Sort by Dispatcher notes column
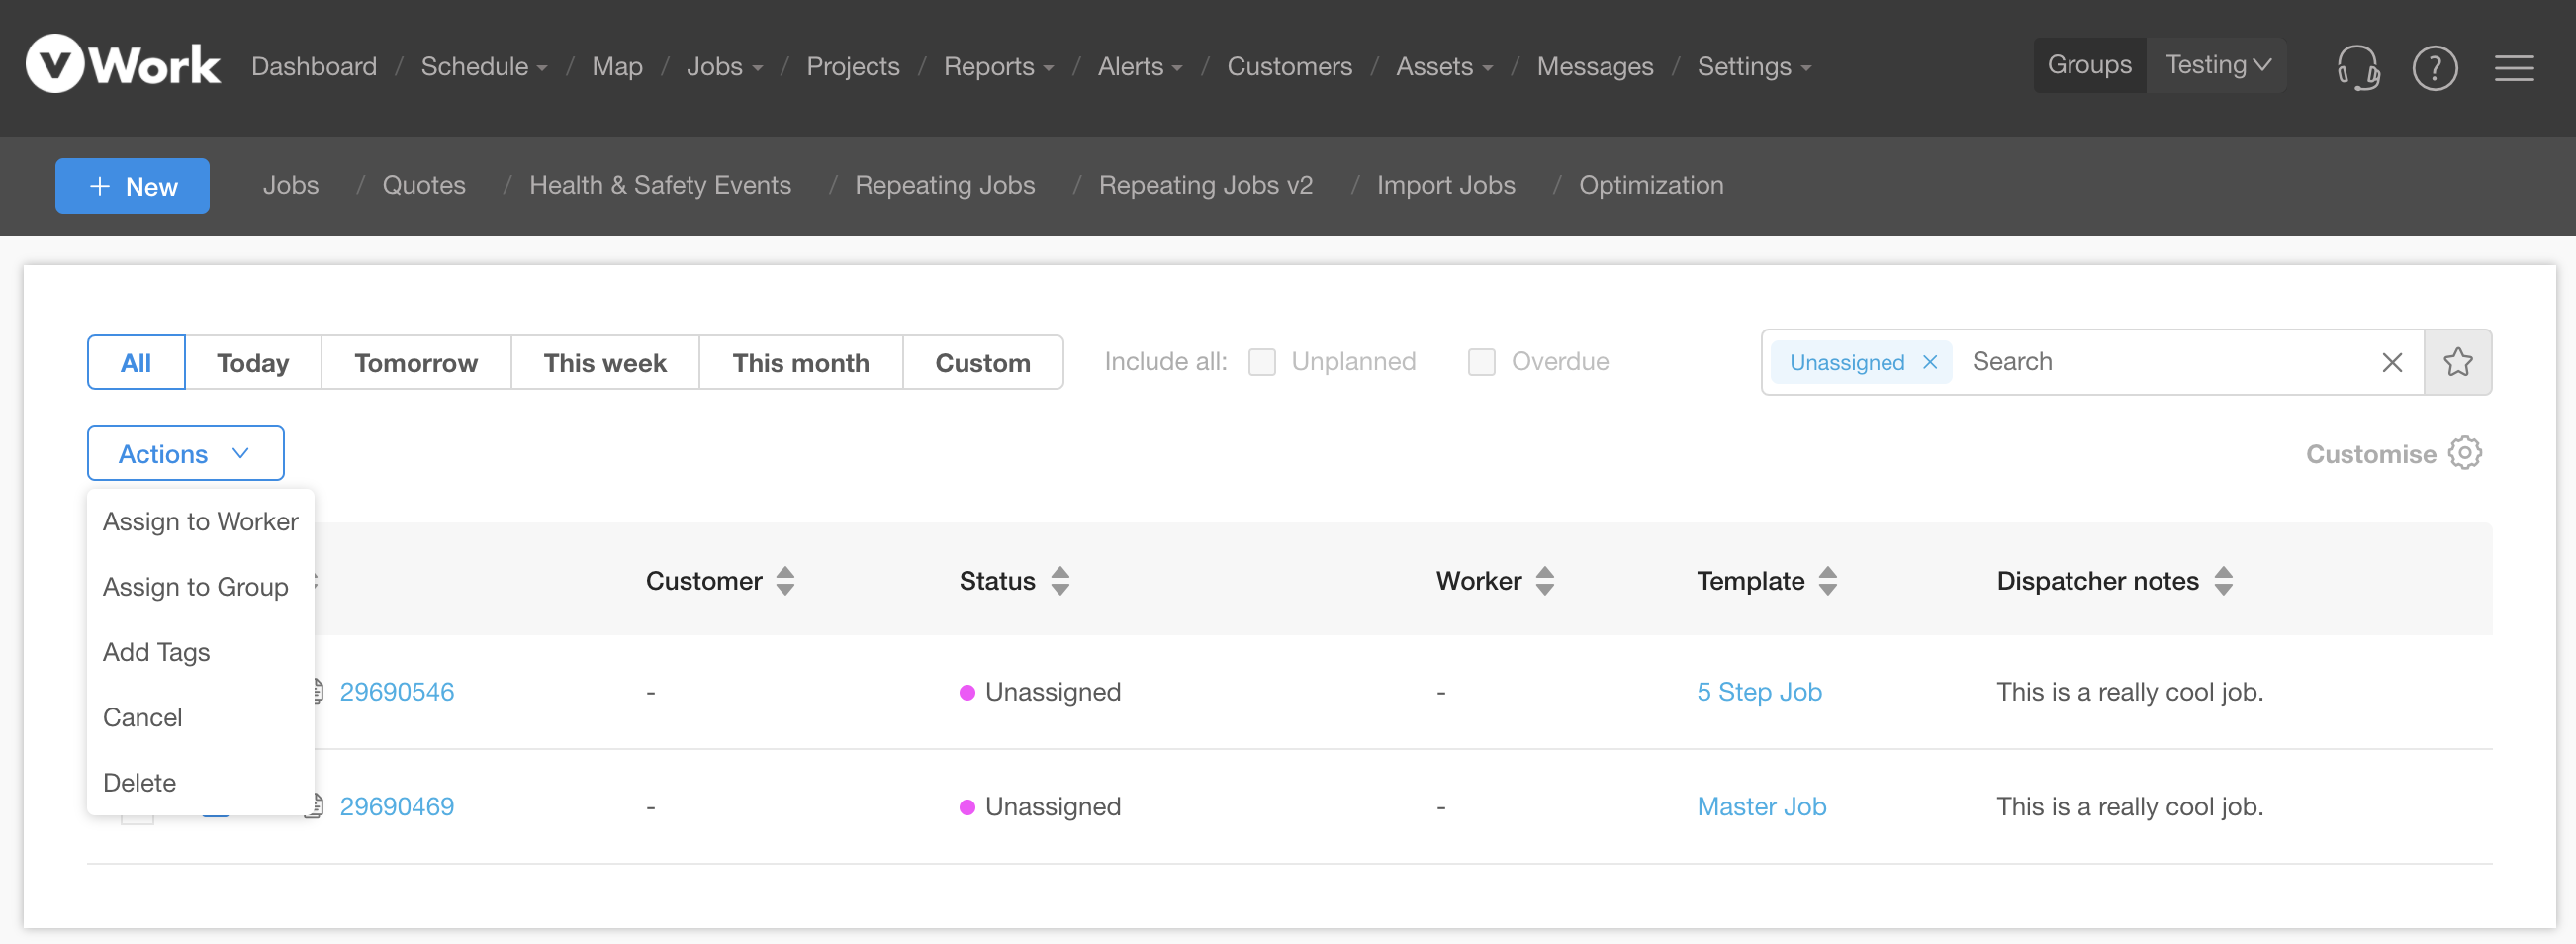The image size is (2576, 944). click(x=2222, y=581)
